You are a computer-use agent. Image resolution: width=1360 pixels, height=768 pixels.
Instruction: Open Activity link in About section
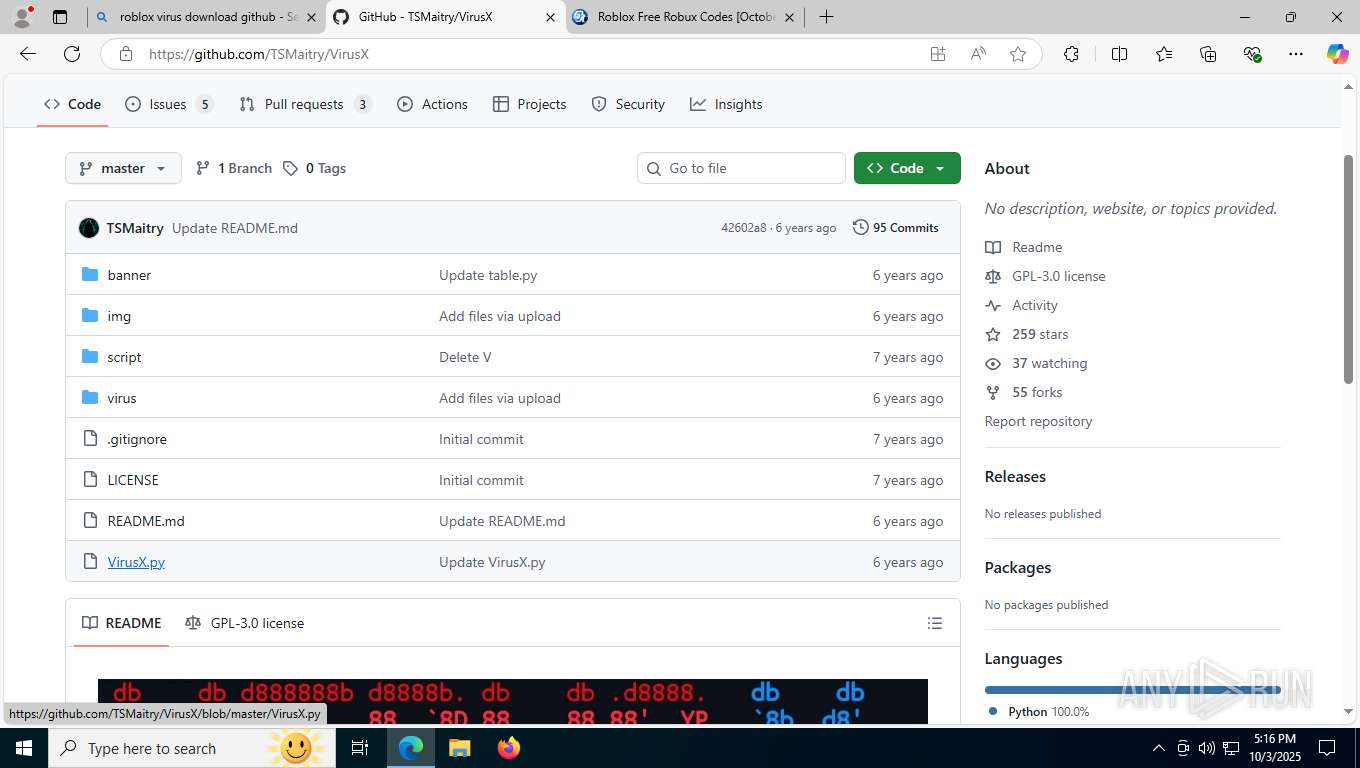tap(1035, 305)
